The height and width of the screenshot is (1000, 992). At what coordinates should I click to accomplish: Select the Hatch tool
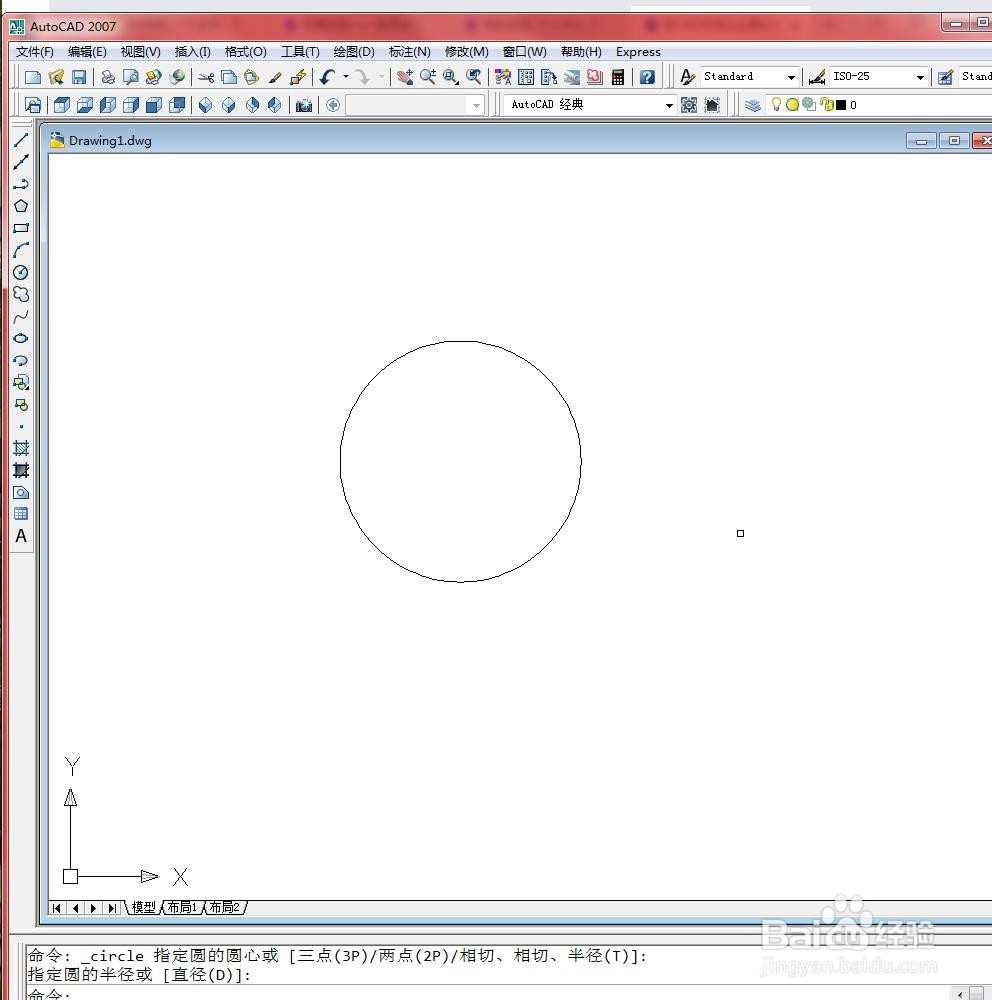click(21, 448)
